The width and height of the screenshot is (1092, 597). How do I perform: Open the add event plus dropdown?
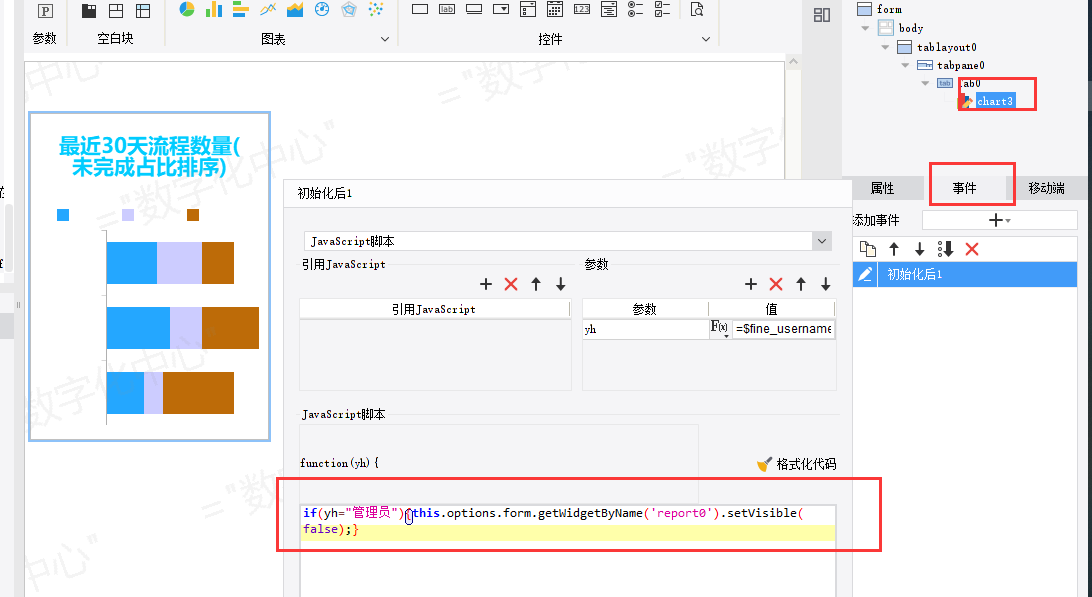pyautogui.click(x=999, y=220)
